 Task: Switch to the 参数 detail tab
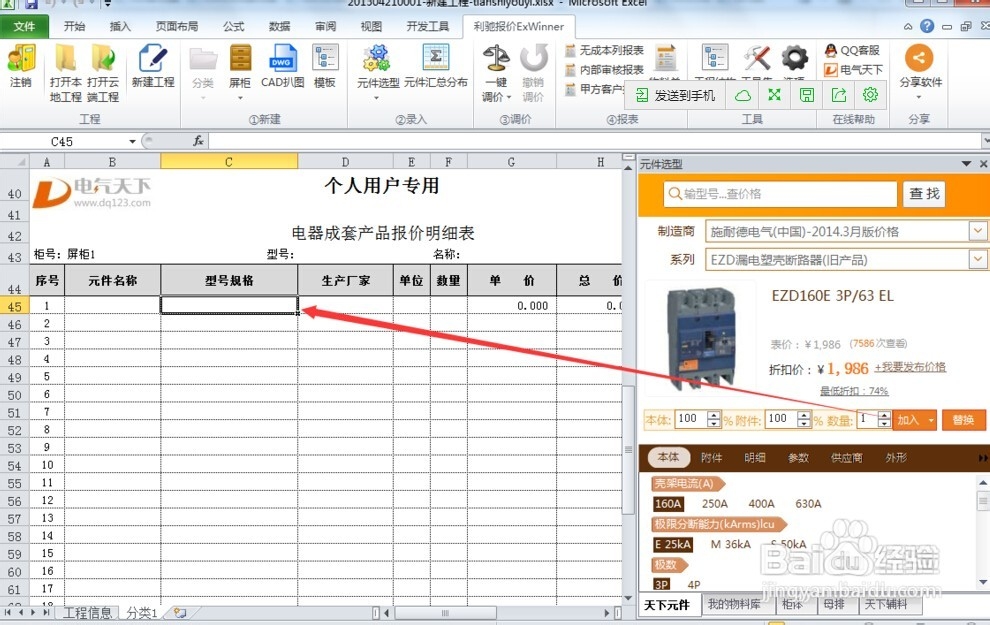coord(798,458)
